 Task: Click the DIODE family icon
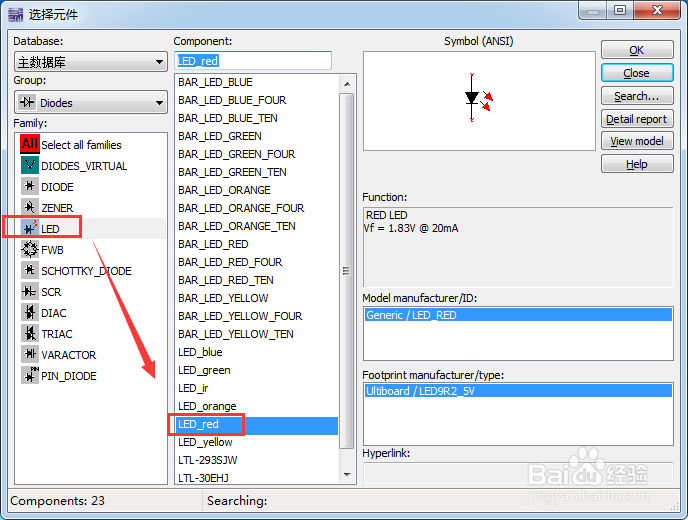[x=30, y=186]
